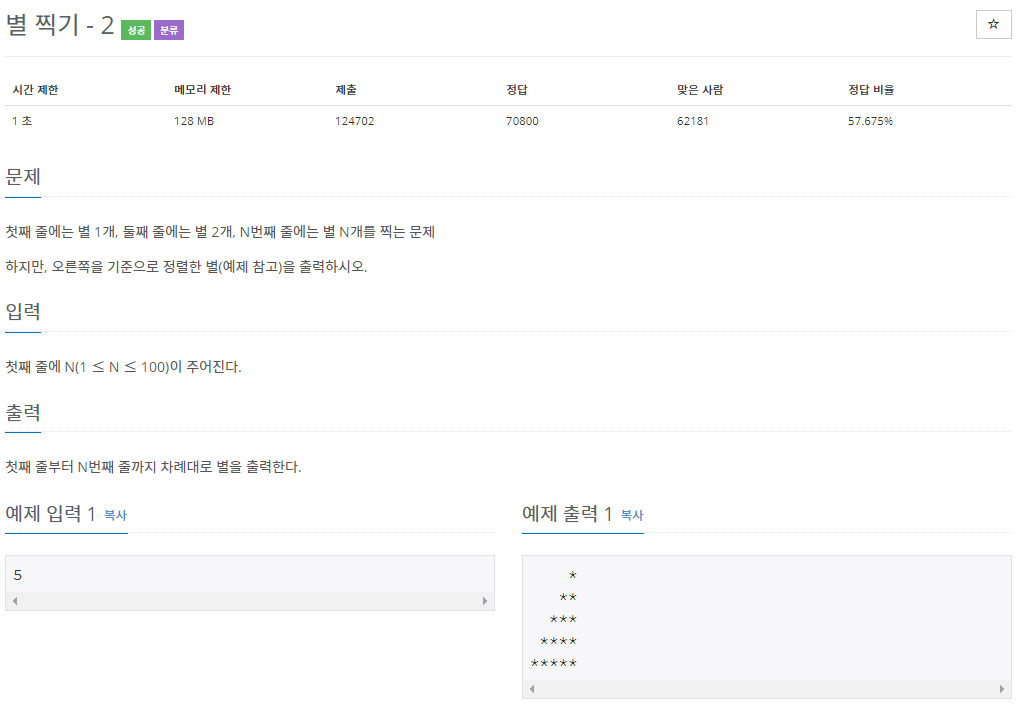
Task: Click the 맞은 사람 column header
Action: point(700,90)
